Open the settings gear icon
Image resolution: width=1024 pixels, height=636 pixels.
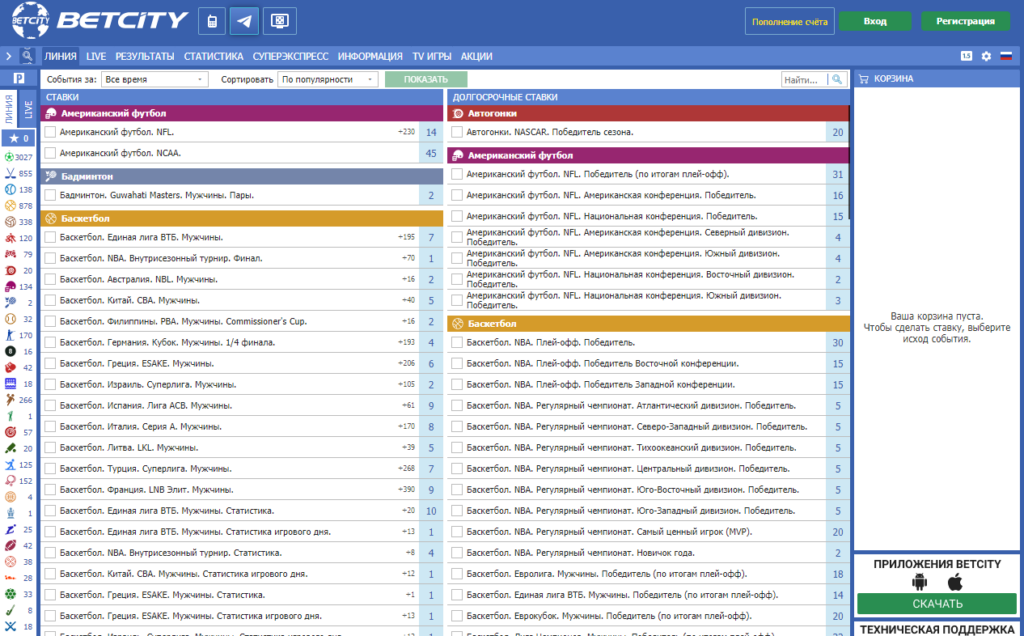click(986, 56)
